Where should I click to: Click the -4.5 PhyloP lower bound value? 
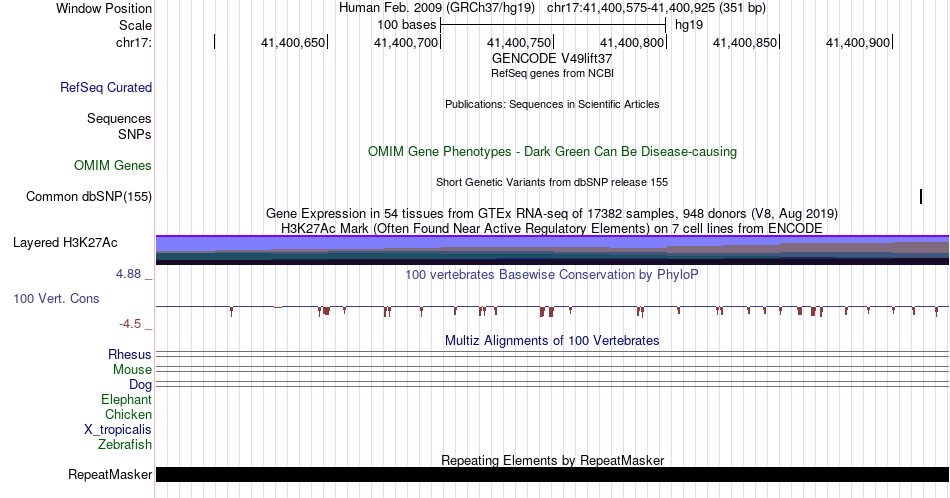coord(130,324)
